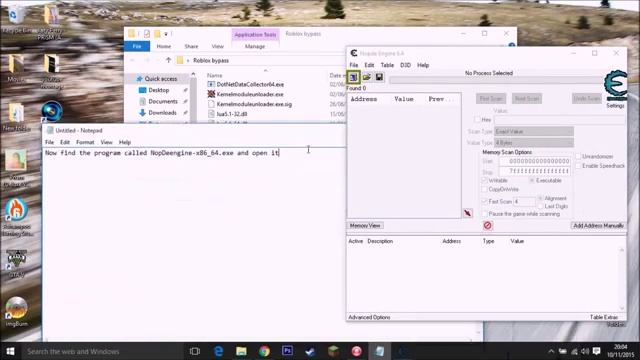Launch the ImgBurn desktop shortcut

[16, 312]
